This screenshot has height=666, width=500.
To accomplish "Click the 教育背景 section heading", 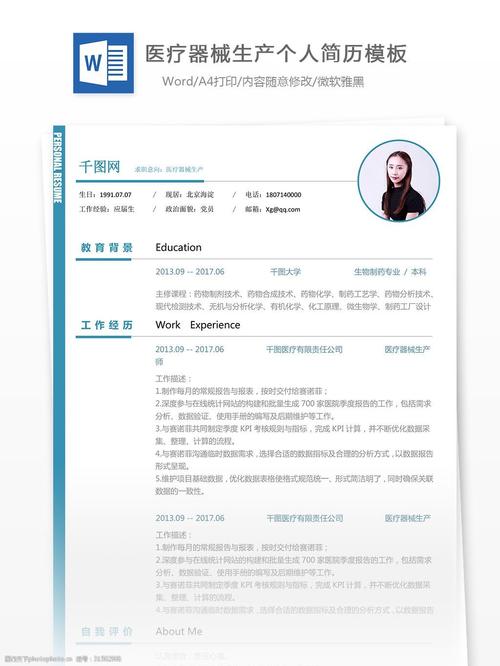I will click(107, 248).
